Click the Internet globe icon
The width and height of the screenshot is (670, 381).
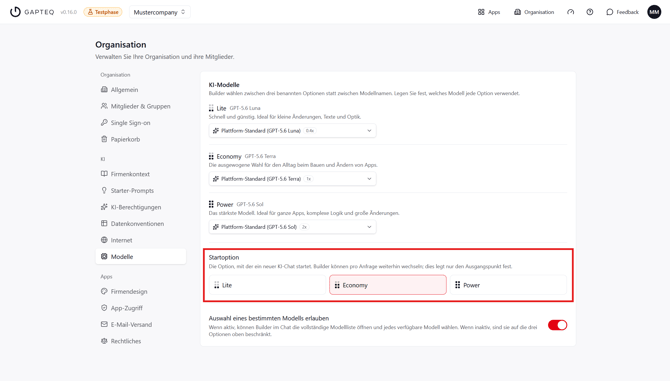[104, 240]
